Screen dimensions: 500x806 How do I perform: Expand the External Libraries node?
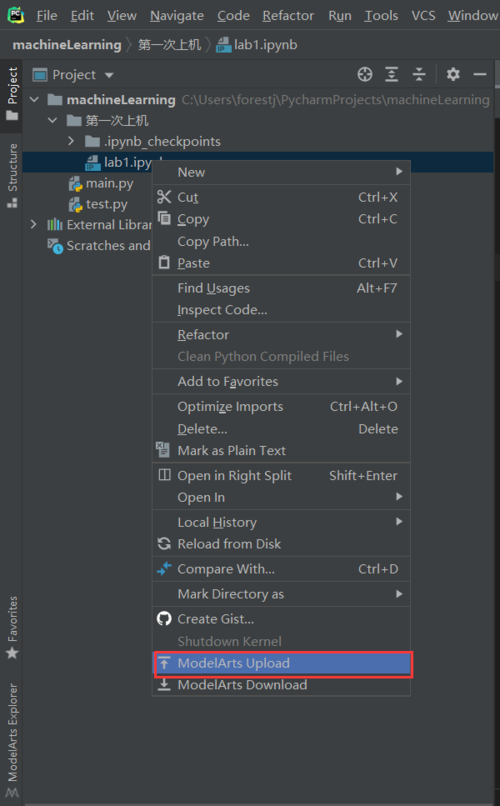(x=33, y=225)
